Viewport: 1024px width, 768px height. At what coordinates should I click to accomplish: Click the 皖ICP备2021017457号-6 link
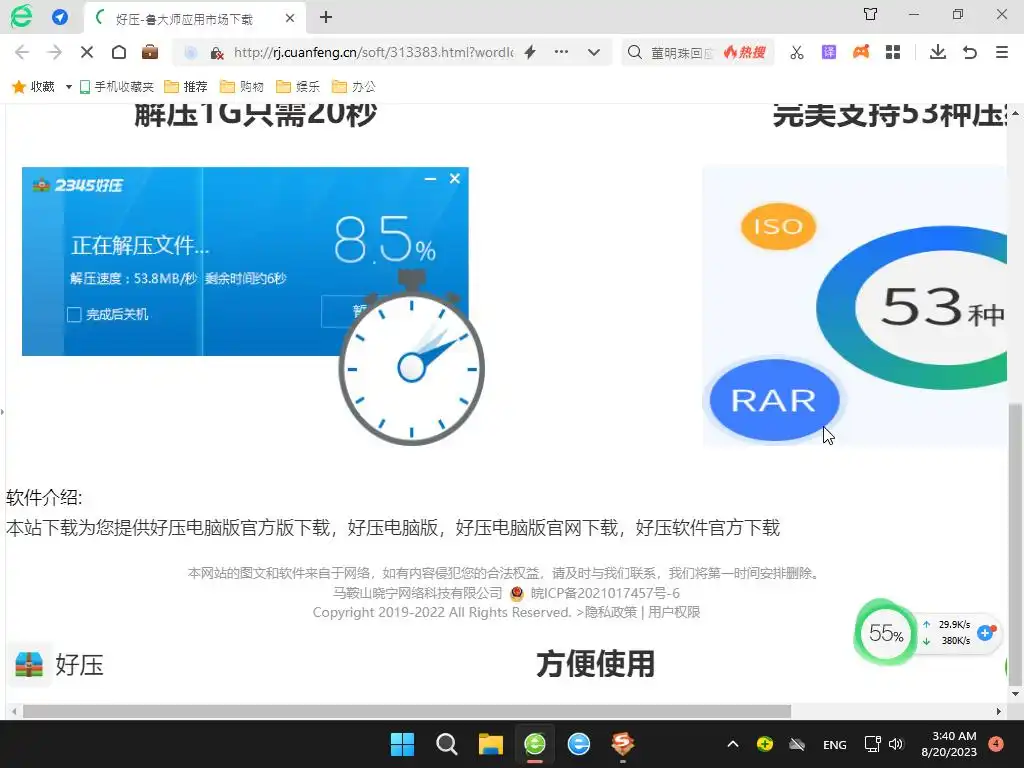(605, 593)
